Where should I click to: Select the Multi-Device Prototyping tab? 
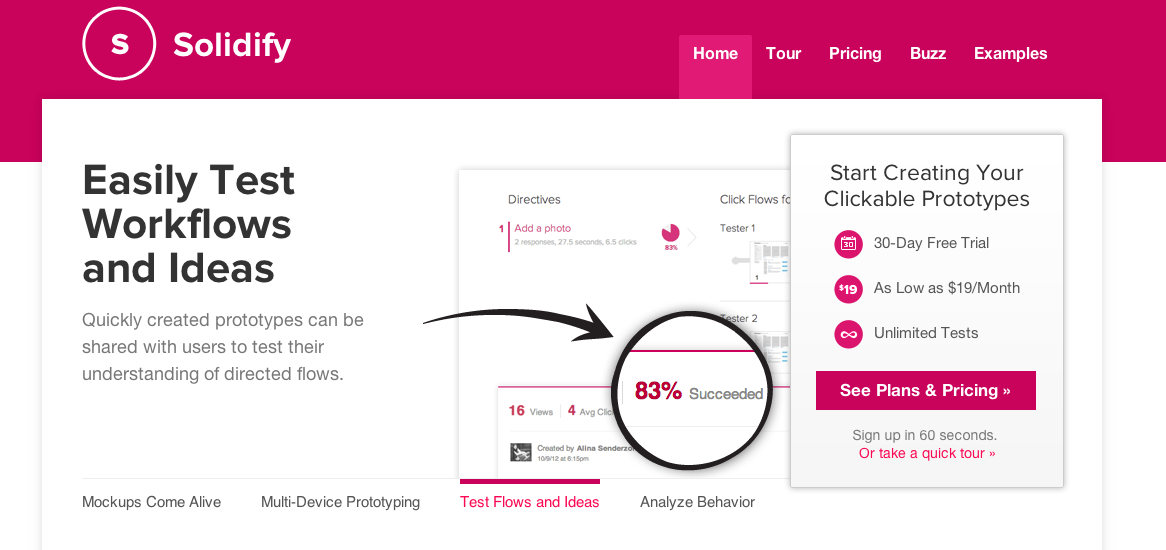[340, 502]
